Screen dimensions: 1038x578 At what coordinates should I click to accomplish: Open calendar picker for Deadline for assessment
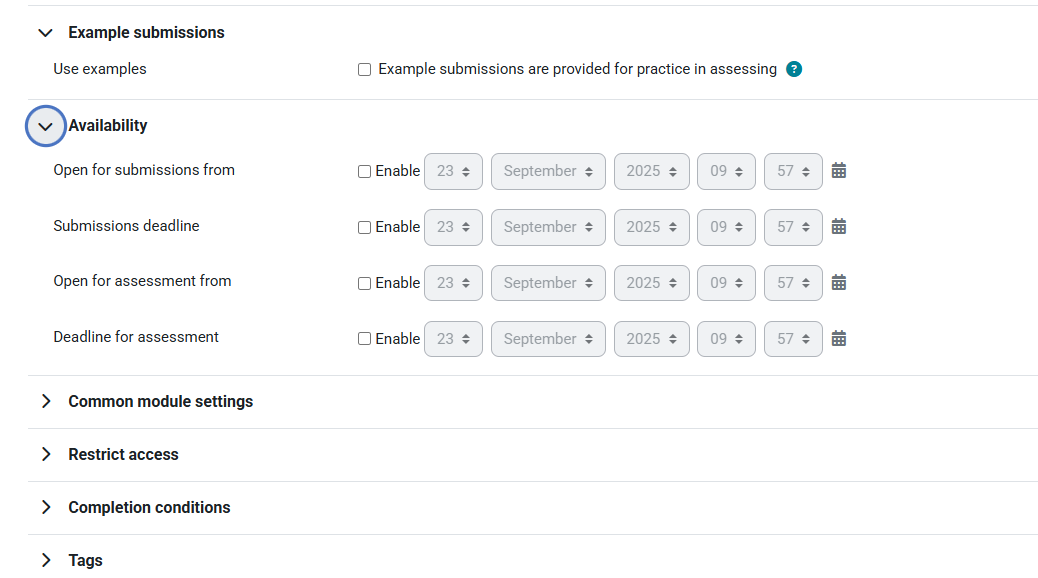[839, 339]
